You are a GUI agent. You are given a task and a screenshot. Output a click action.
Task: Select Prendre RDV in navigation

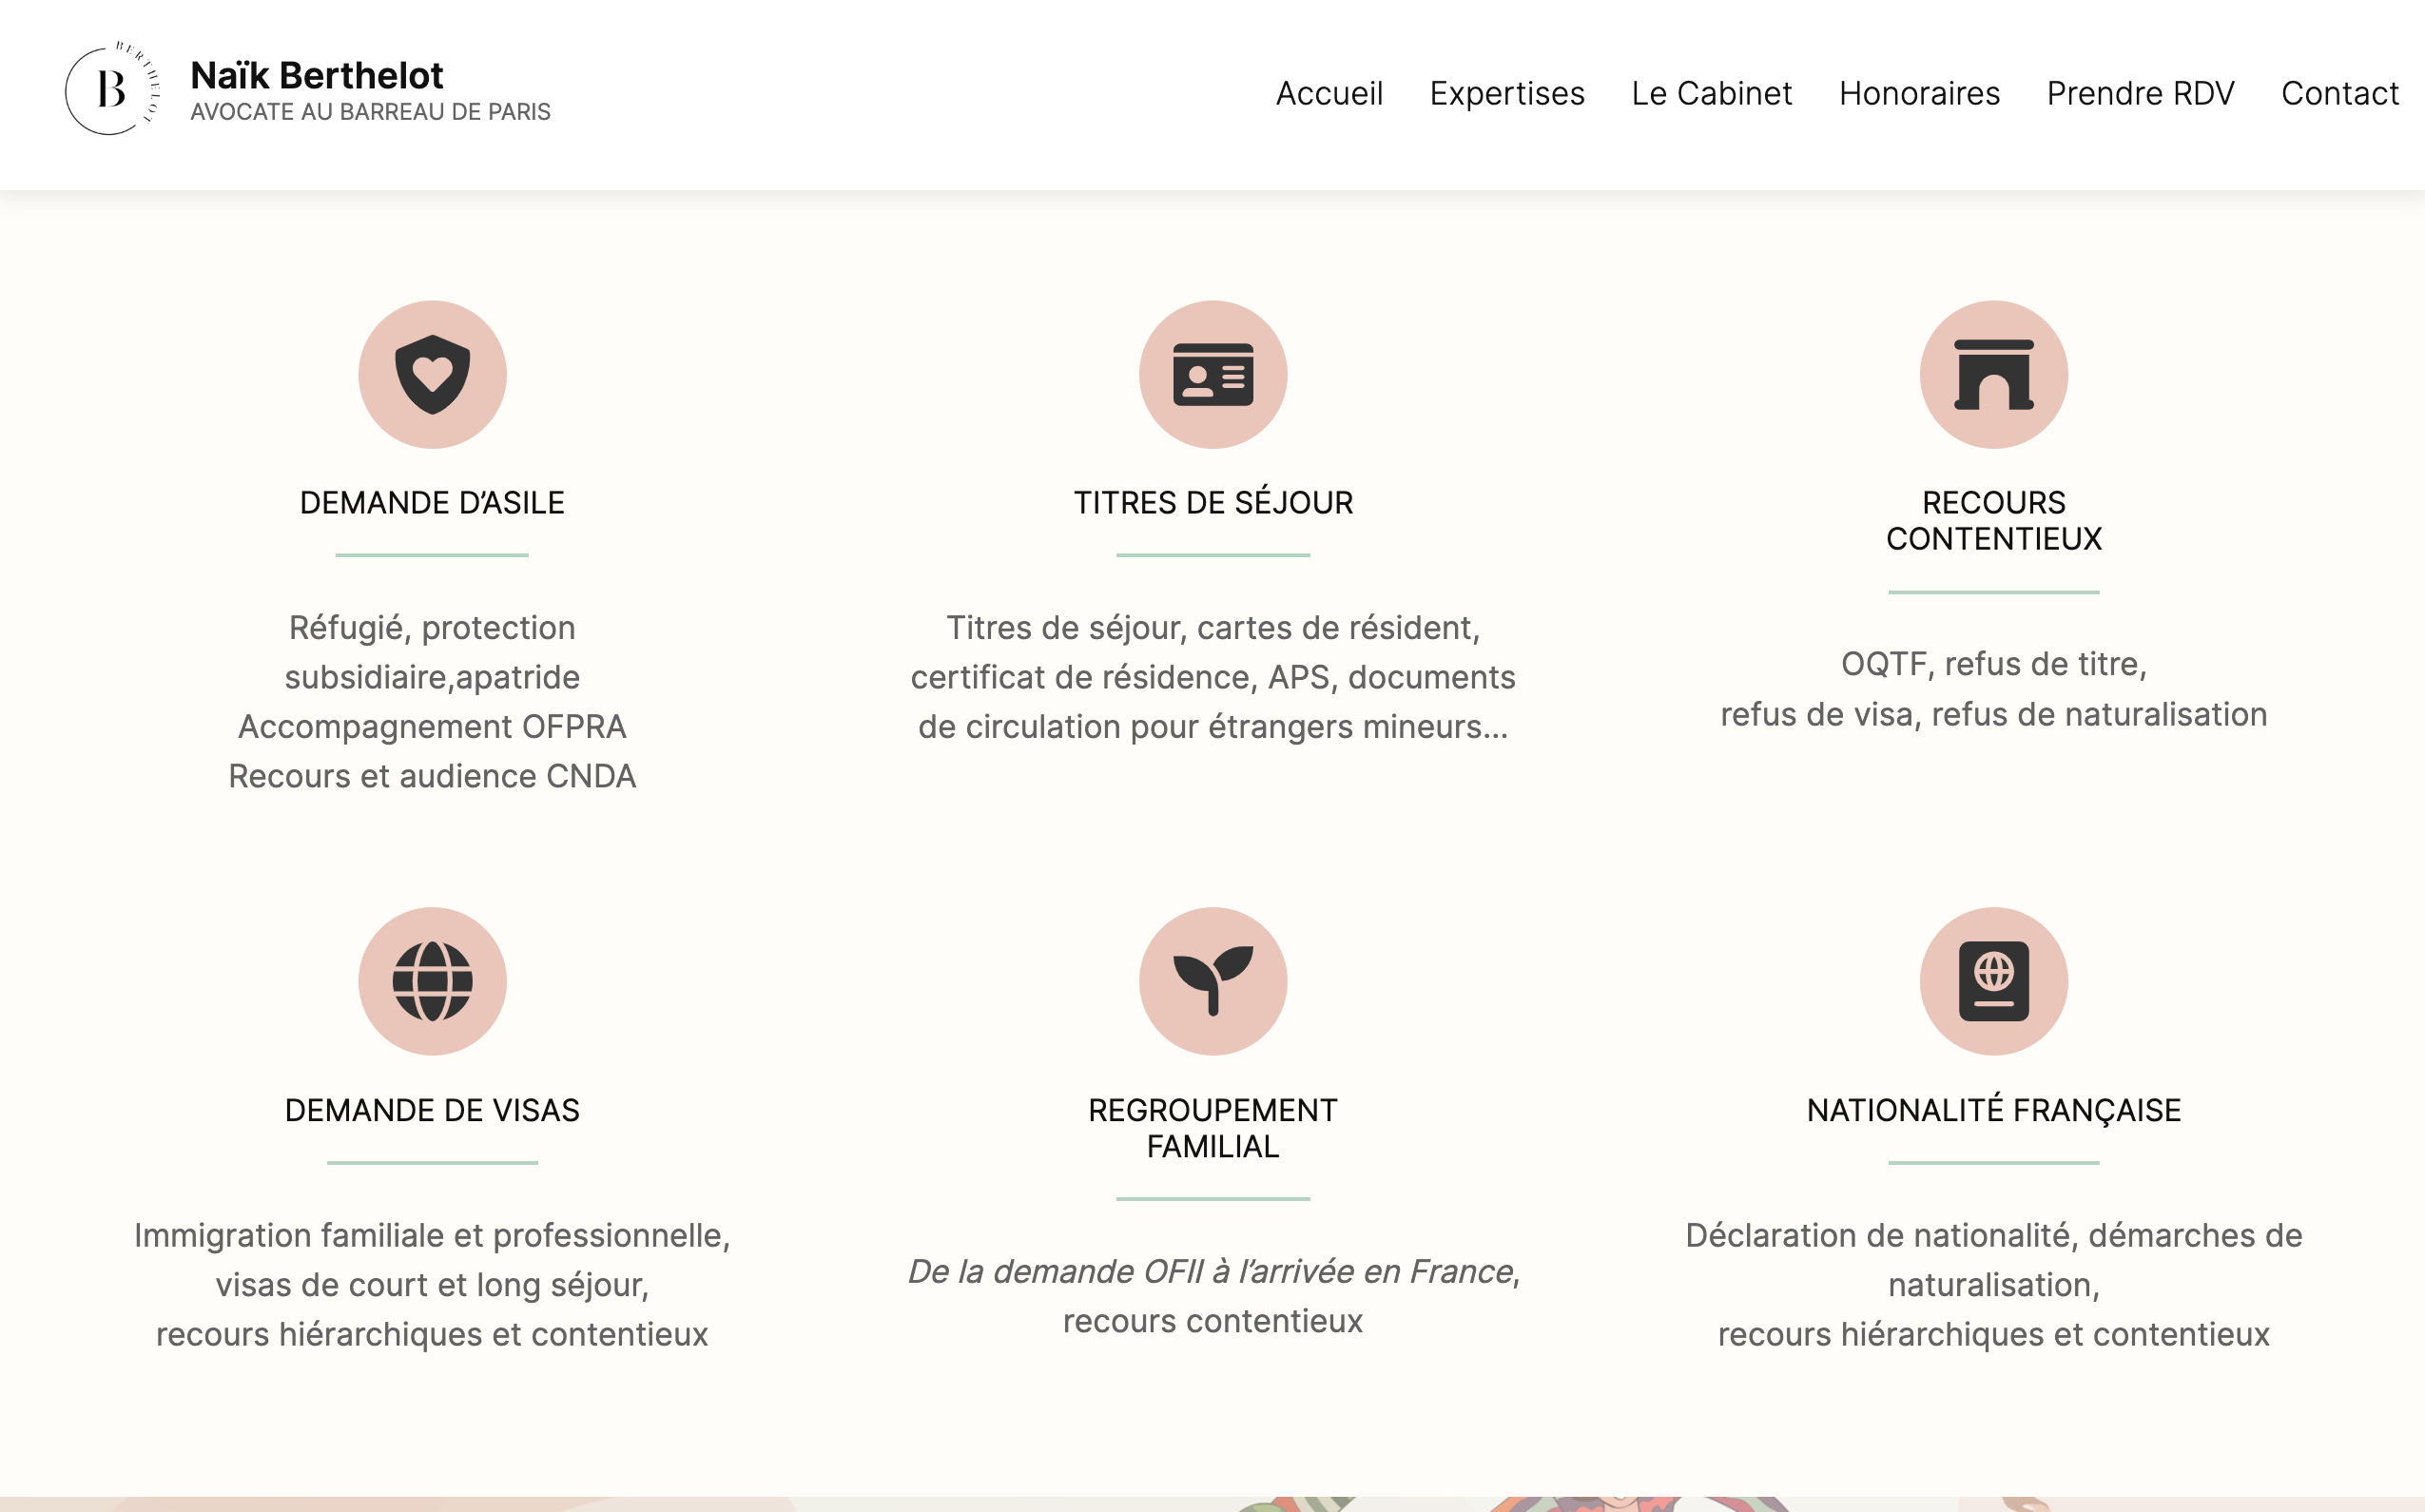point(2140,93)
